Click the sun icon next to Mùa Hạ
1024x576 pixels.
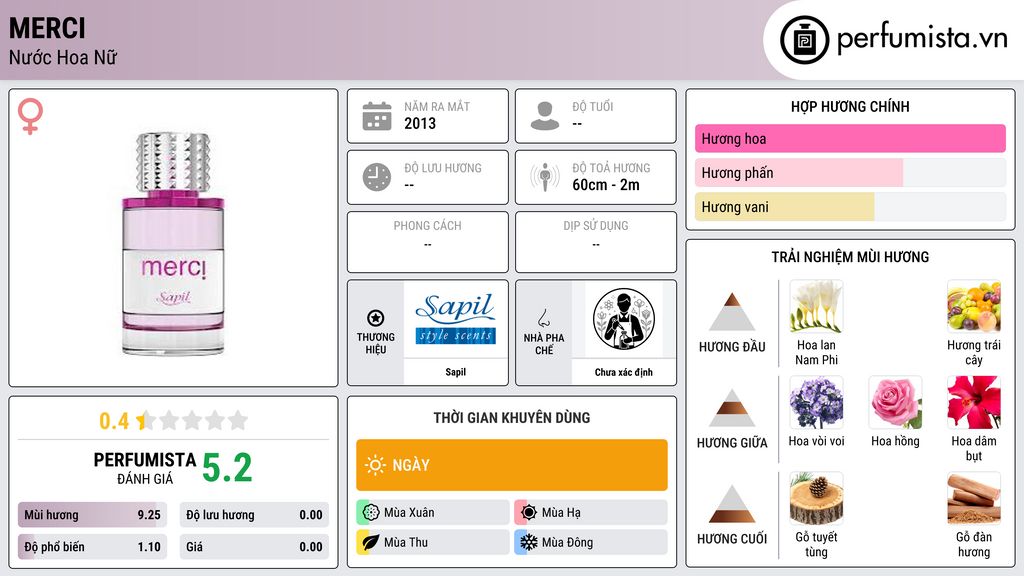pos(529,513)
